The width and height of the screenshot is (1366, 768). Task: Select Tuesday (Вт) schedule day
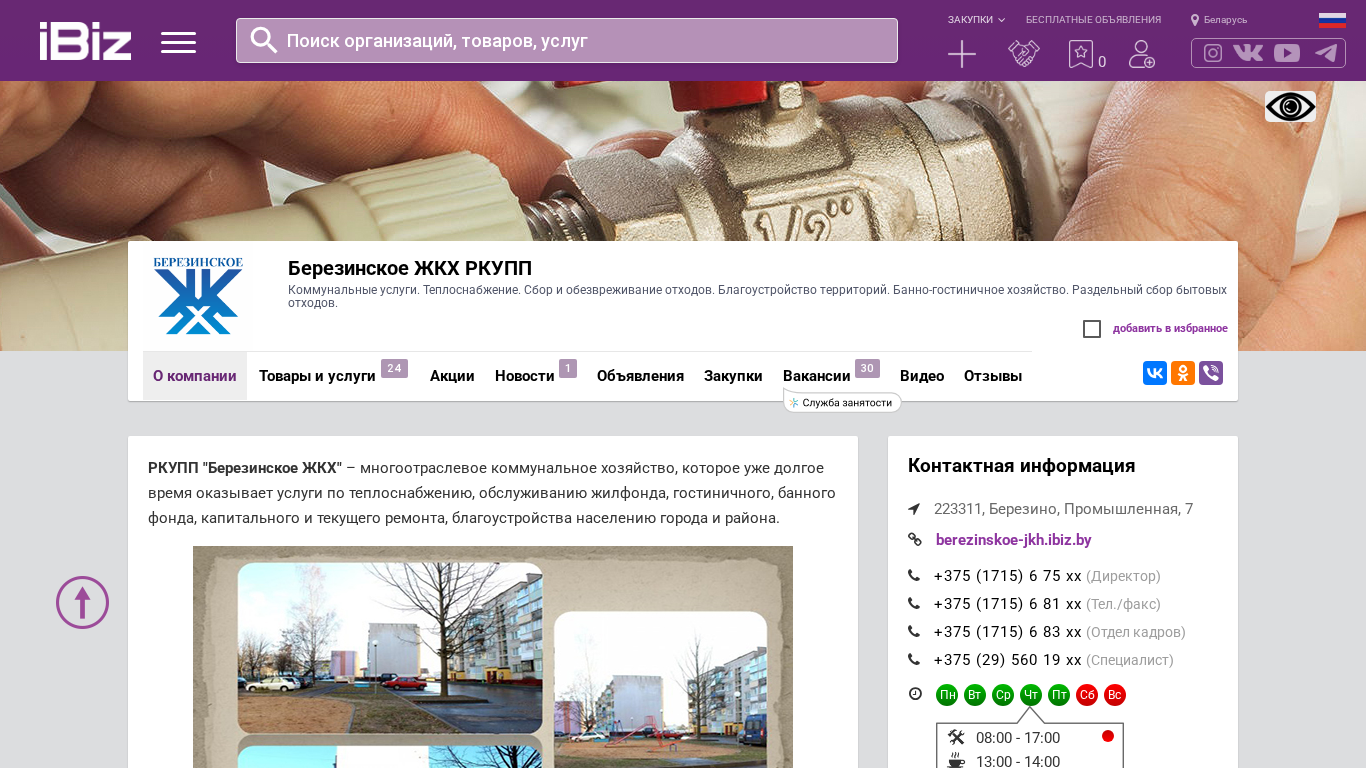pos(975,695)
